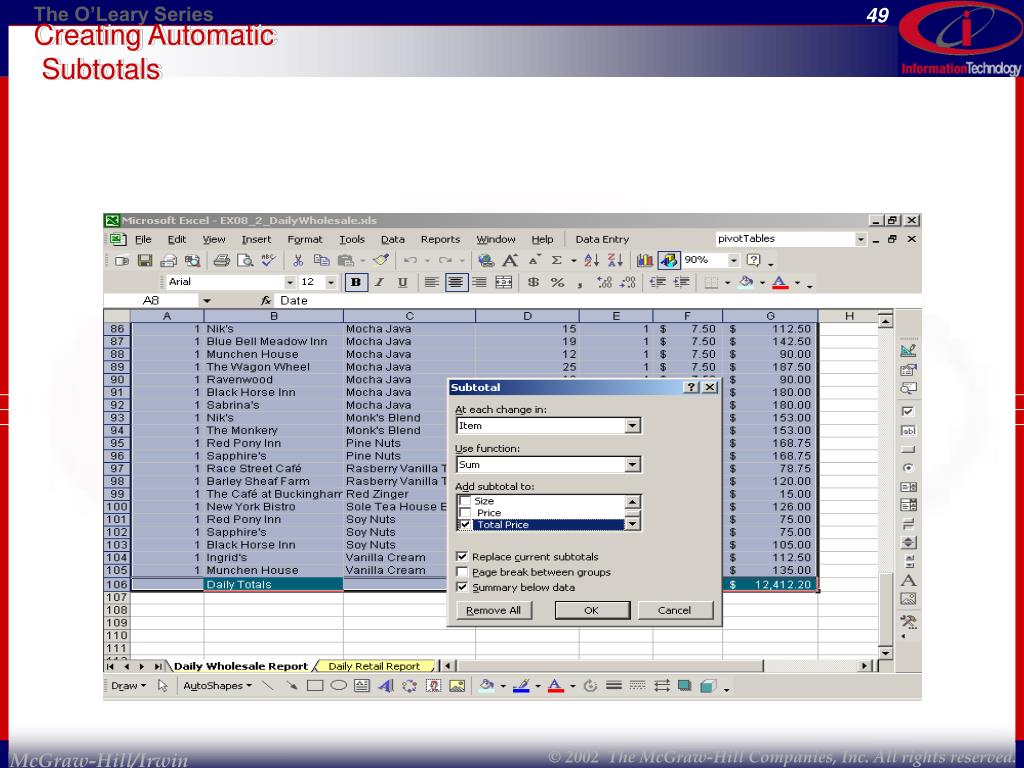Viewport: 1024px width, 768px height.
Task: Select cell Daily Totals in row 106
Action: click(274, 584)
